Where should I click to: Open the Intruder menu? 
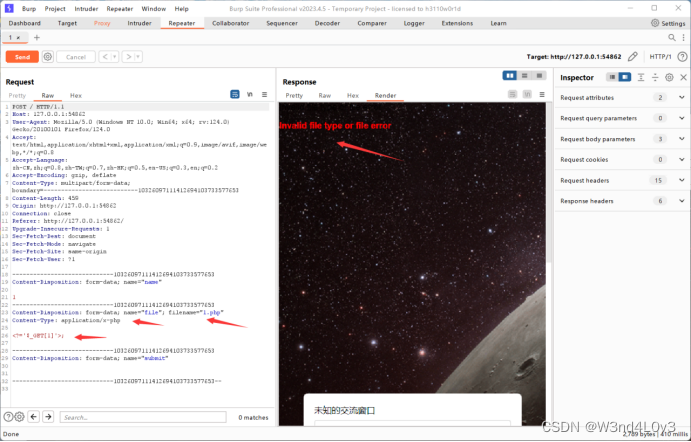click(86, 8)
